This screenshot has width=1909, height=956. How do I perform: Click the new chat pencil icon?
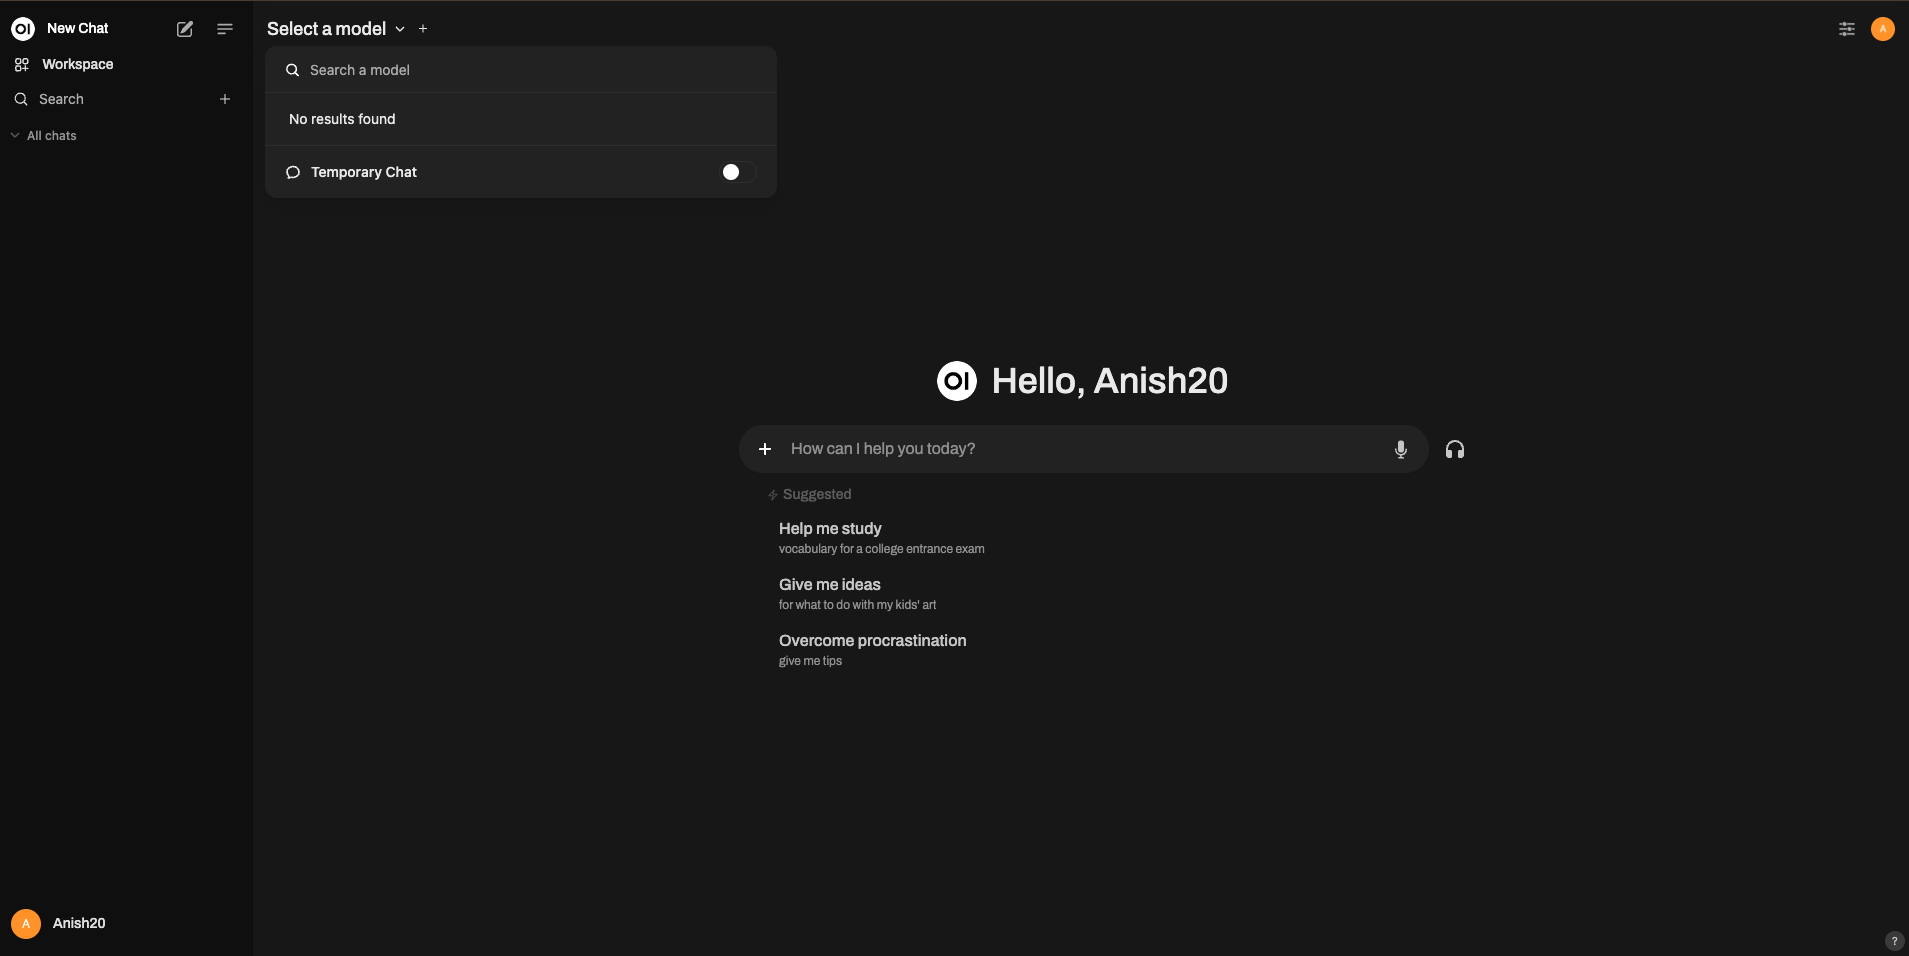click(184, 29)
